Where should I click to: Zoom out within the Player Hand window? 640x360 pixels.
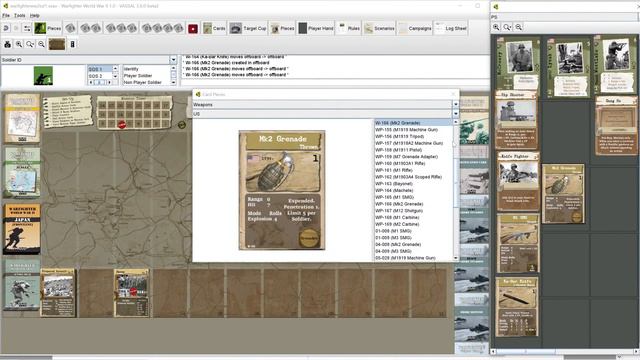click(518, 27)
